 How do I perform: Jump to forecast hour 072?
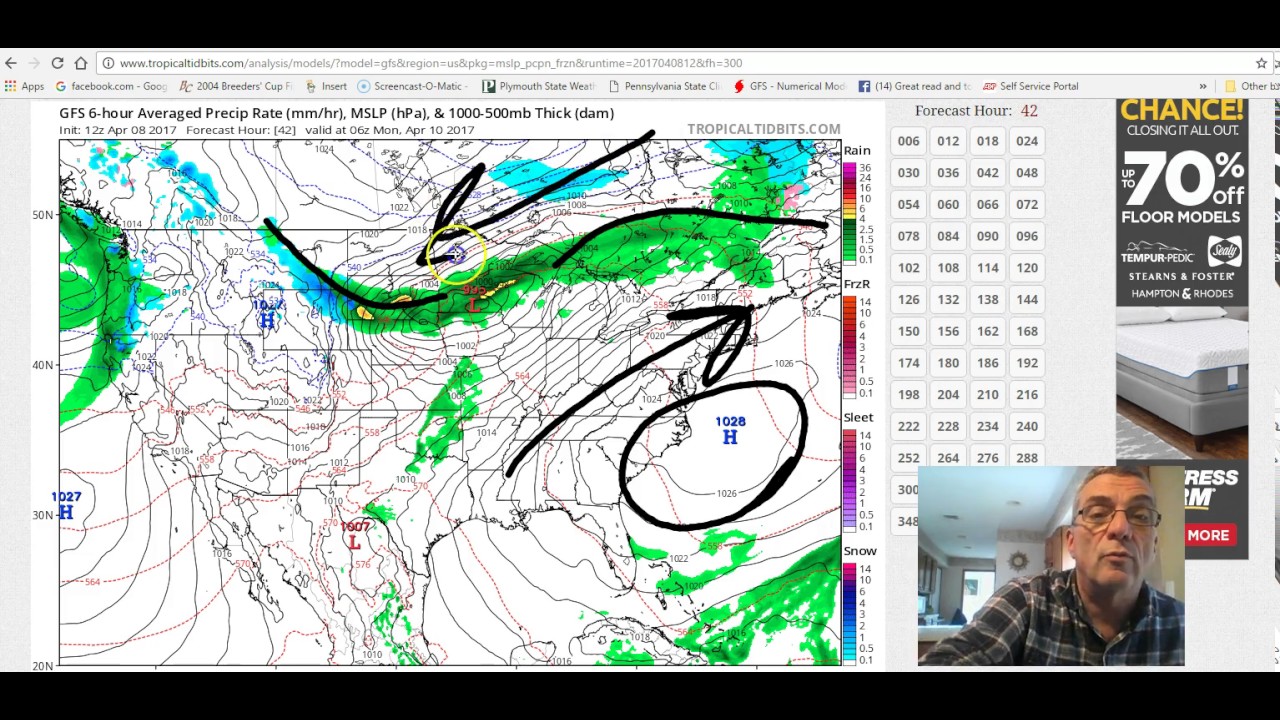coord(1027,204)
